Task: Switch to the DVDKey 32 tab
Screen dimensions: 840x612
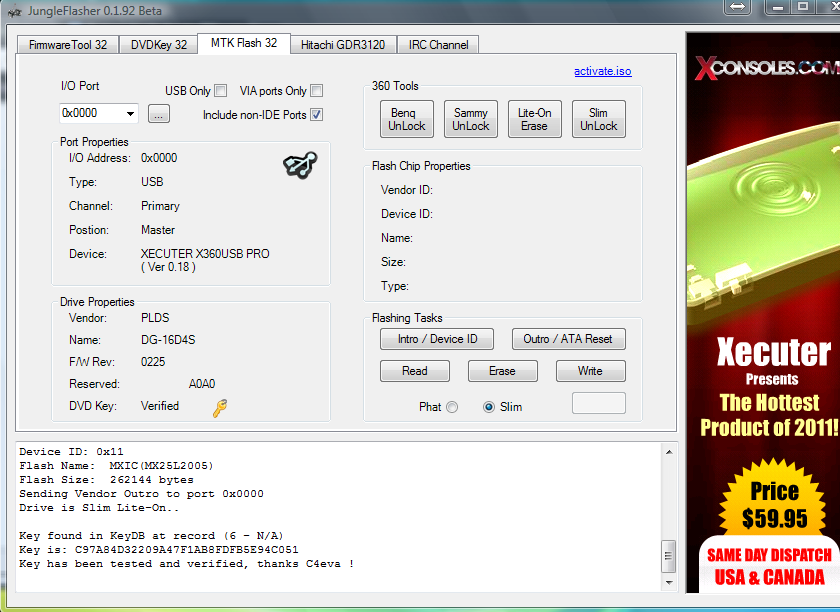Action: tap(159, 45)
